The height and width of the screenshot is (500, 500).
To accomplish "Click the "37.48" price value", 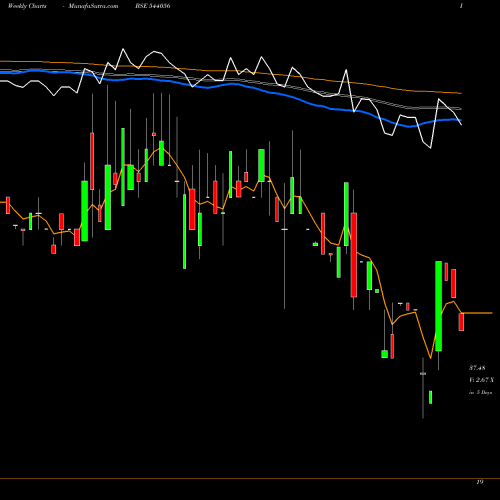I will coord(477,368).
